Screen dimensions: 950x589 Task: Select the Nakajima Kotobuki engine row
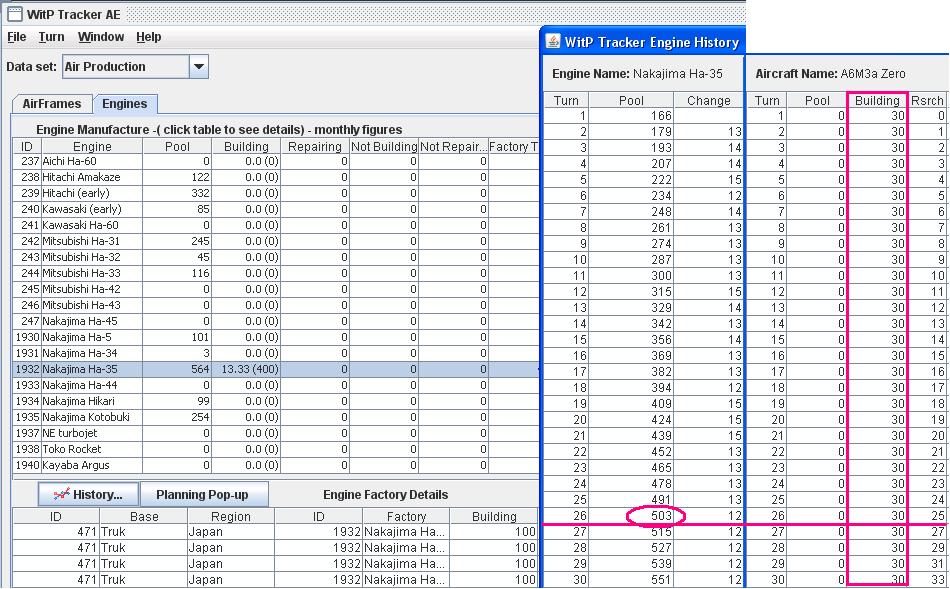(x=276, y=417)
